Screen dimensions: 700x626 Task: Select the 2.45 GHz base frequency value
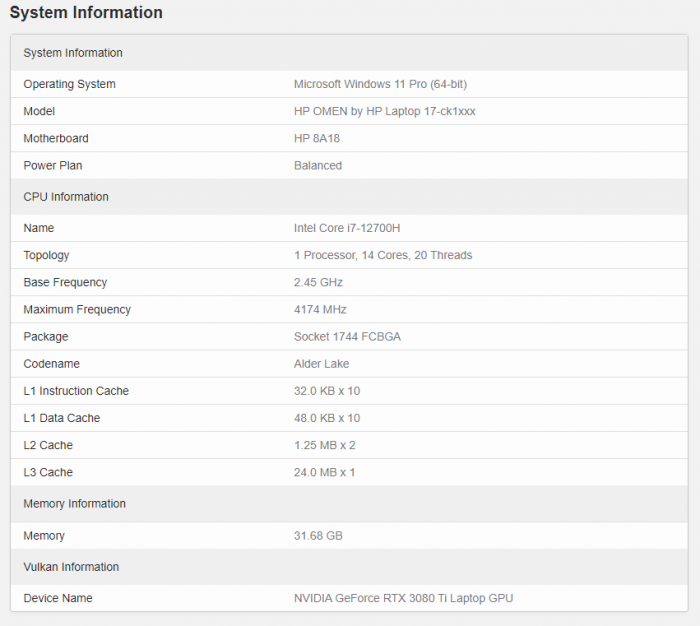point(320,282)
